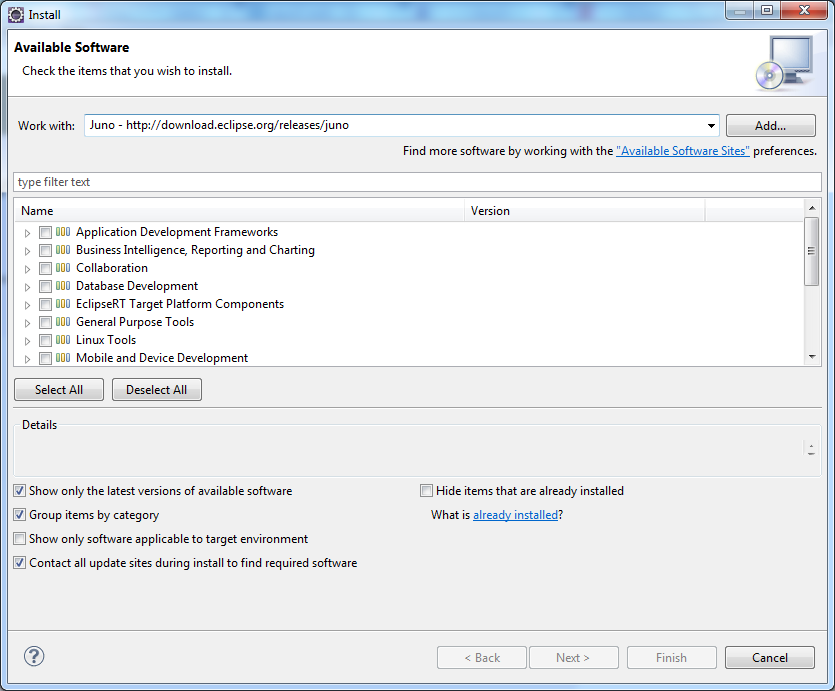Expand the Collaboration category
The image size is (835, 691).
point(27,269)
